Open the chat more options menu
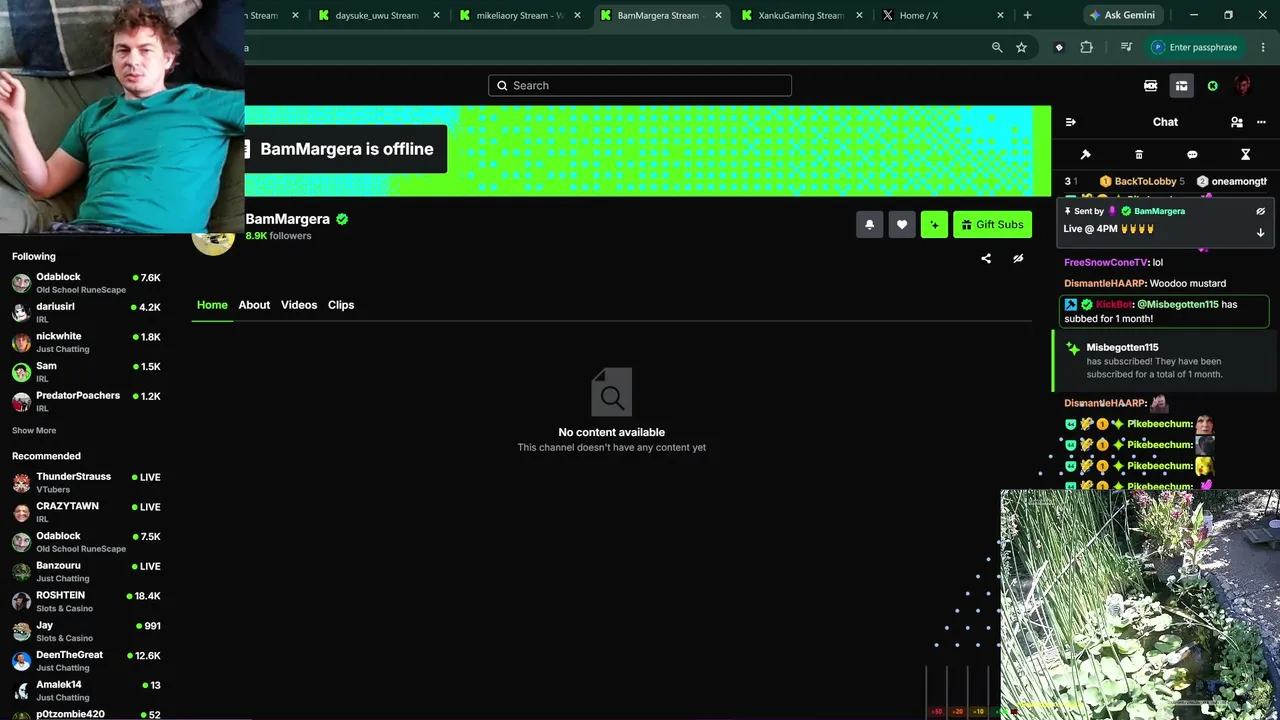 point(1261,122)
